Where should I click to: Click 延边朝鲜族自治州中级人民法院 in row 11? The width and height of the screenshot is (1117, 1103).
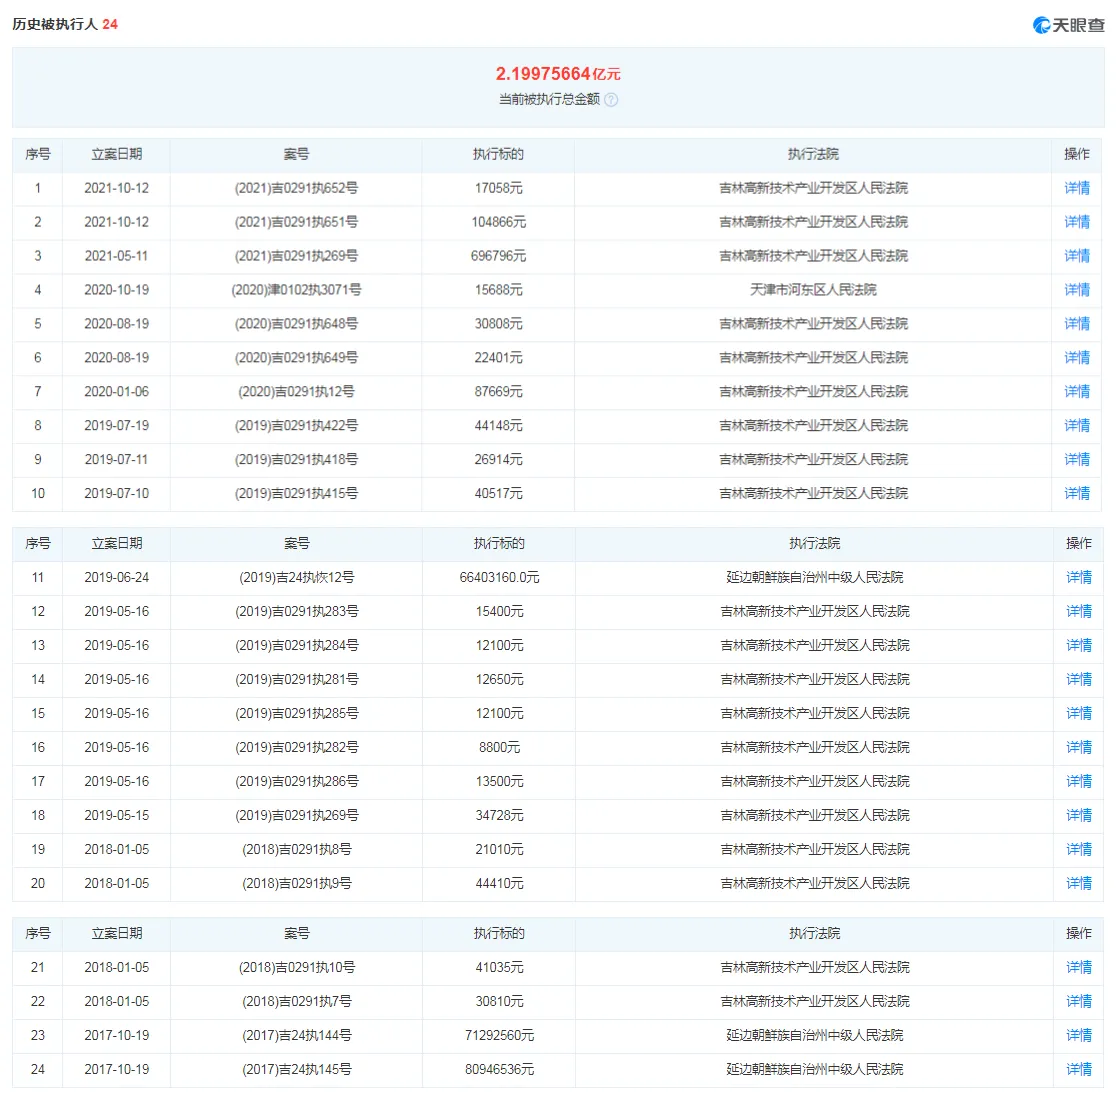coord(814,578)
